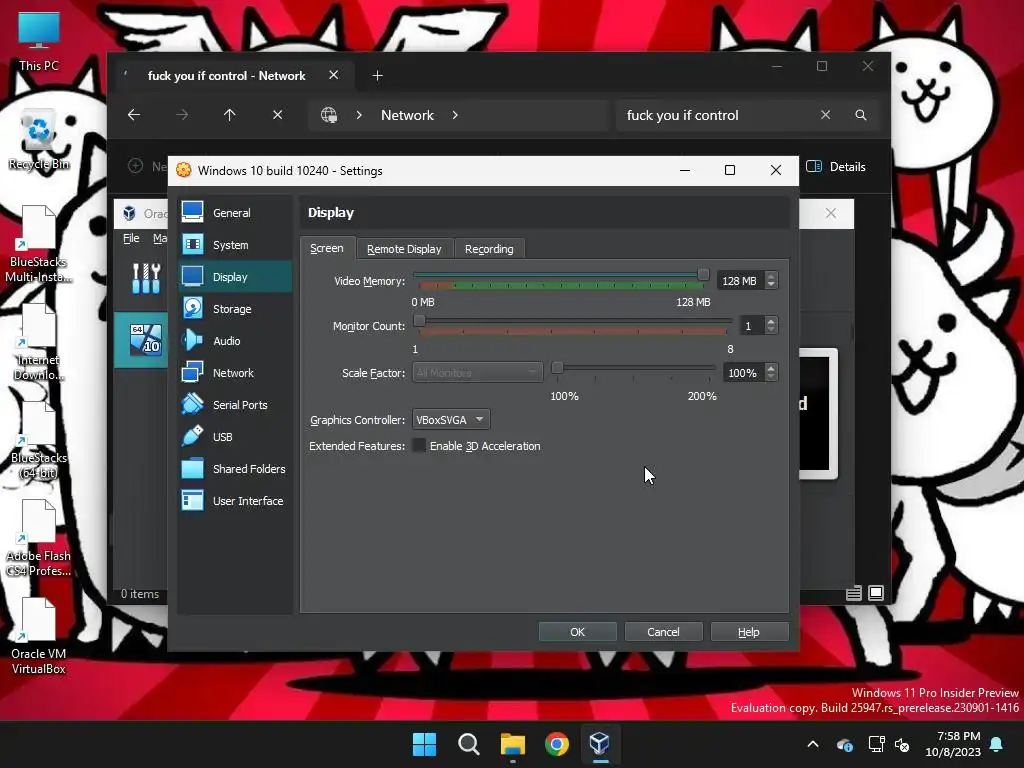1024x768 pixels.
Task: Select the Display settings category
Action: [x=234, y=277]
